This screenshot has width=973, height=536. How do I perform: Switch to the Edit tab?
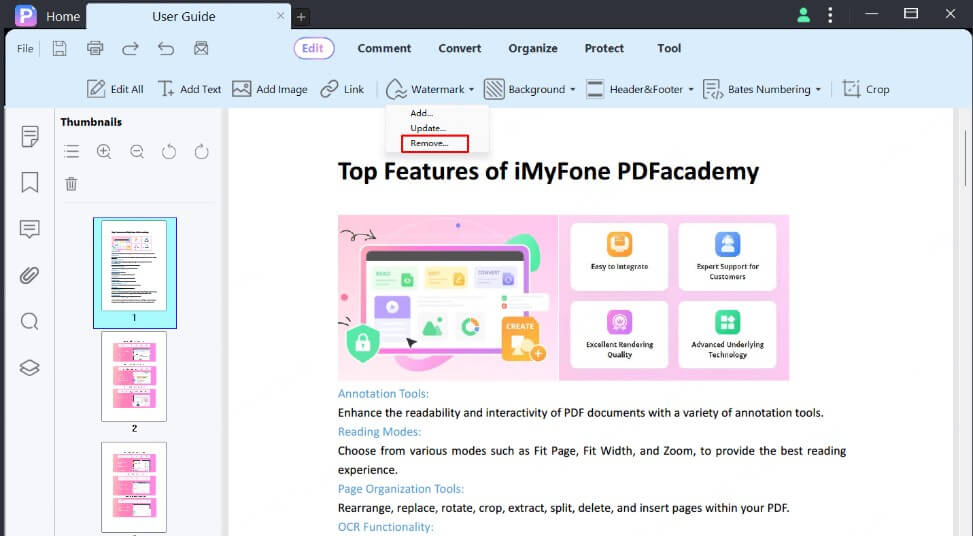click(x=313, y=48)
